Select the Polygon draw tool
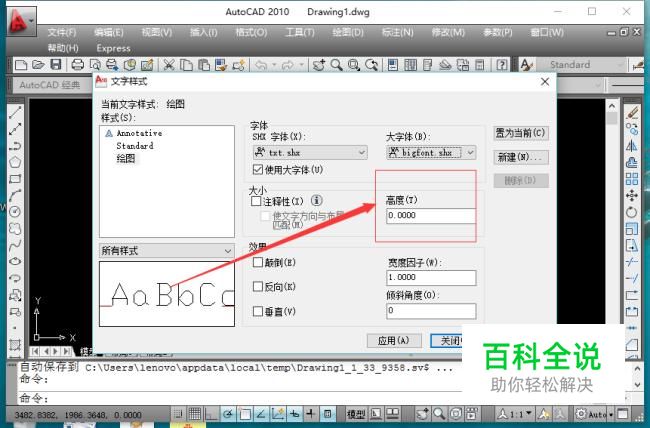Screen dimensions: 650x428 (15, 162)
